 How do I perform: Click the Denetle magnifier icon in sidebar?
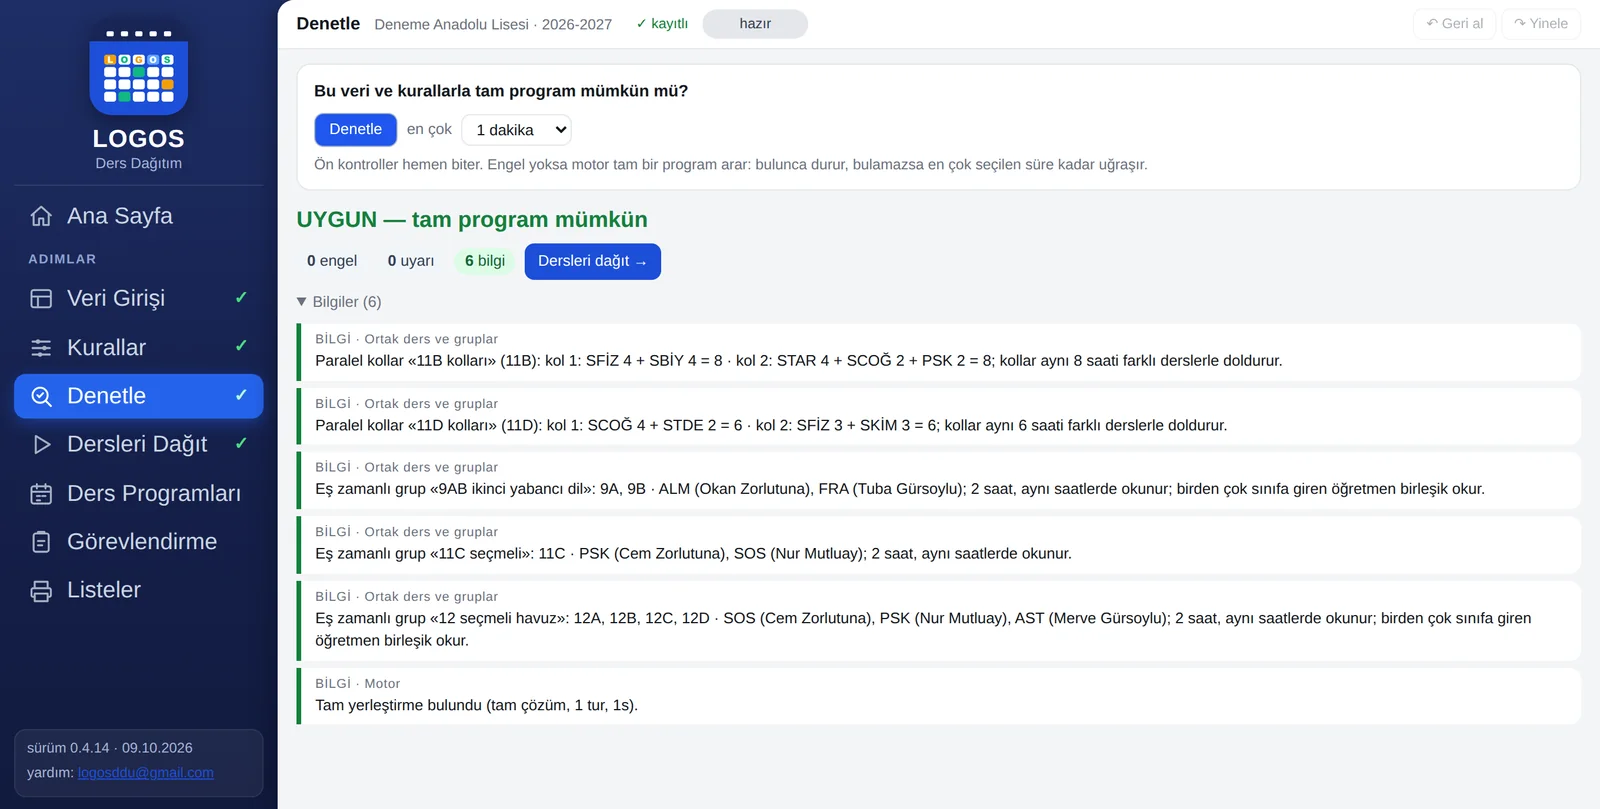coord(41,396)
